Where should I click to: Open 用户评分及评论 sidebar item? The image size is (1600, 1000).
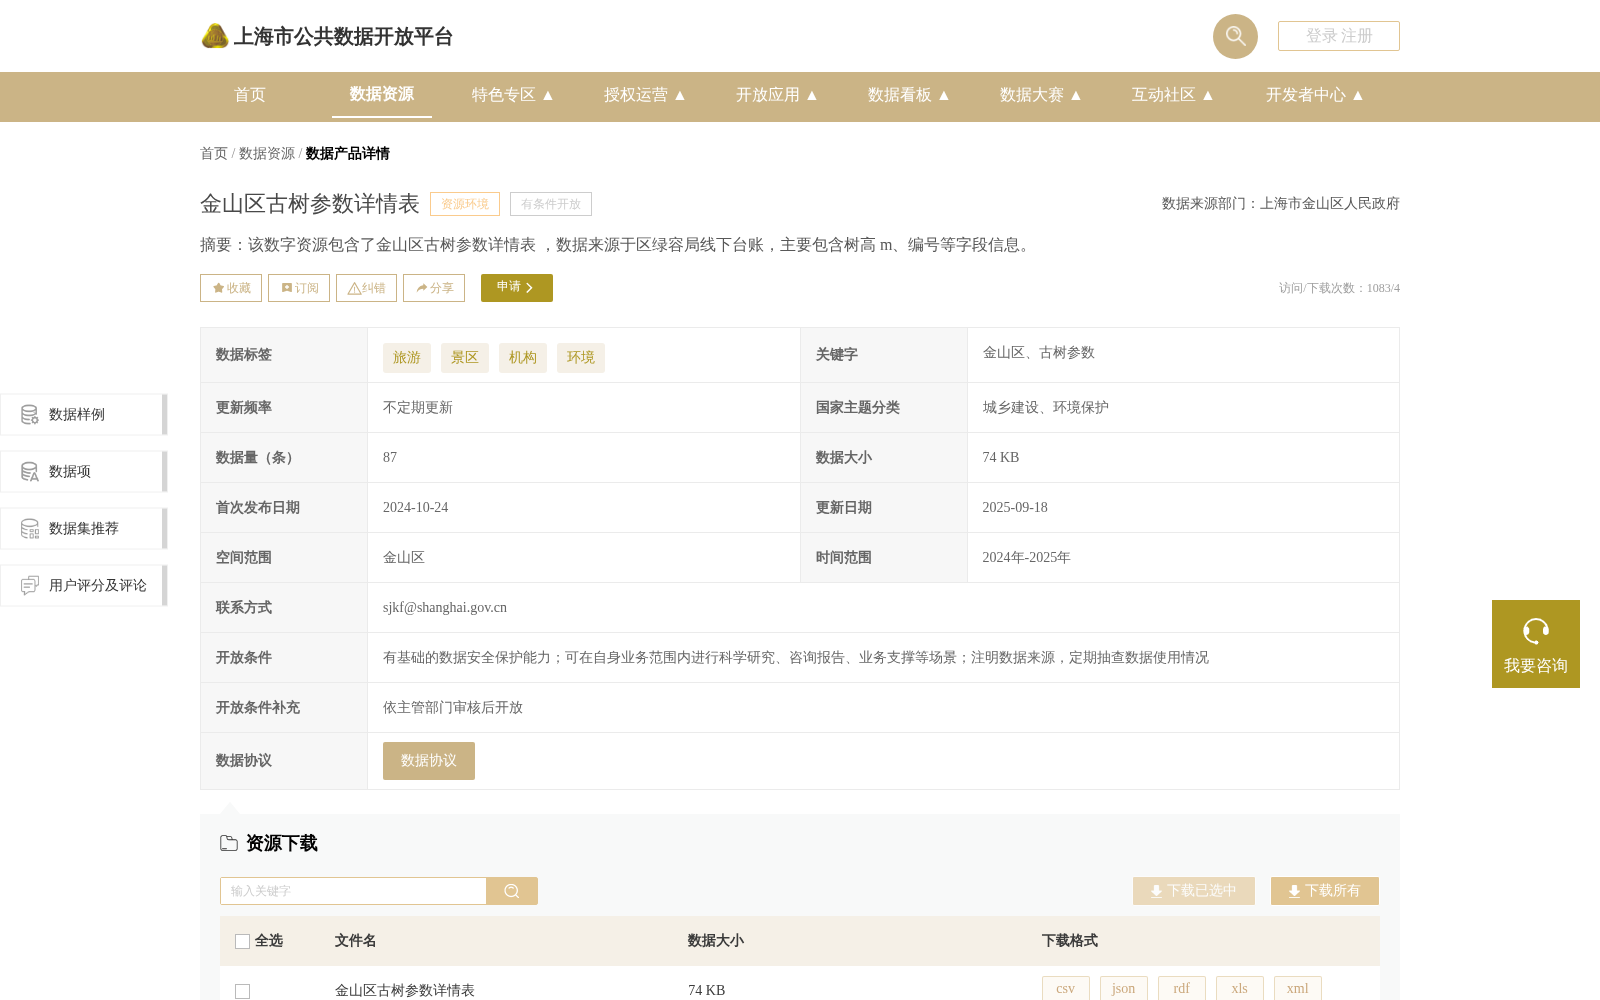pyautogui.click(x=84, y=585)
